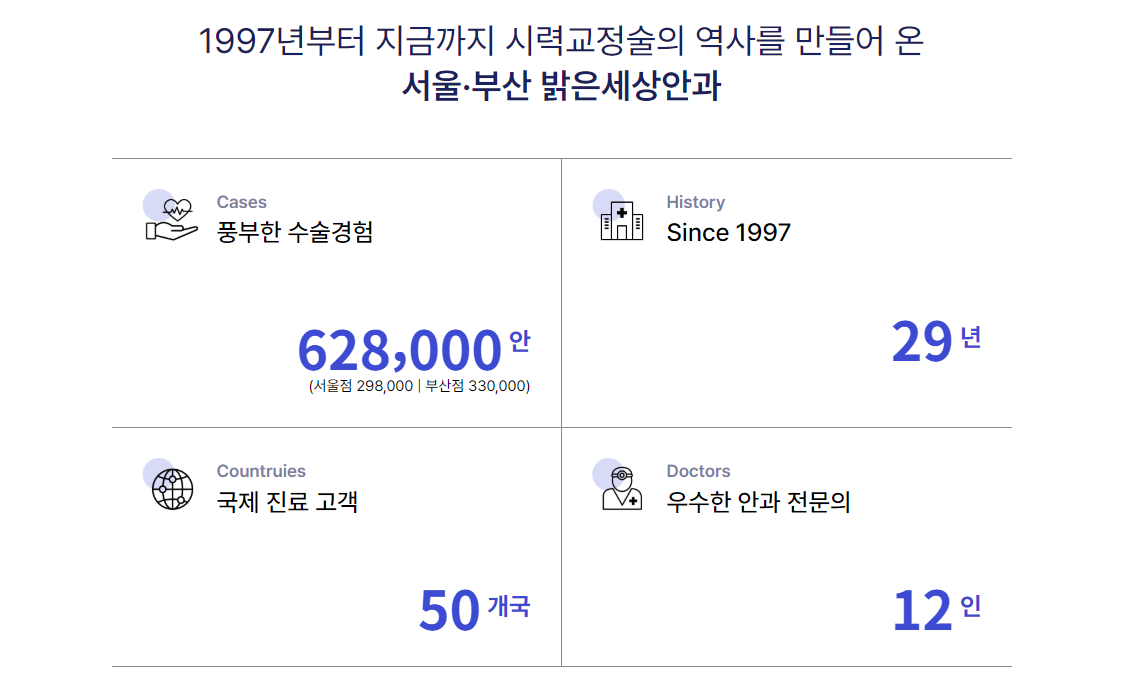This screenshot has height=696, width=1145.
Task: Click the heart-in-hand Cases icon
Action: pos(171,217)
